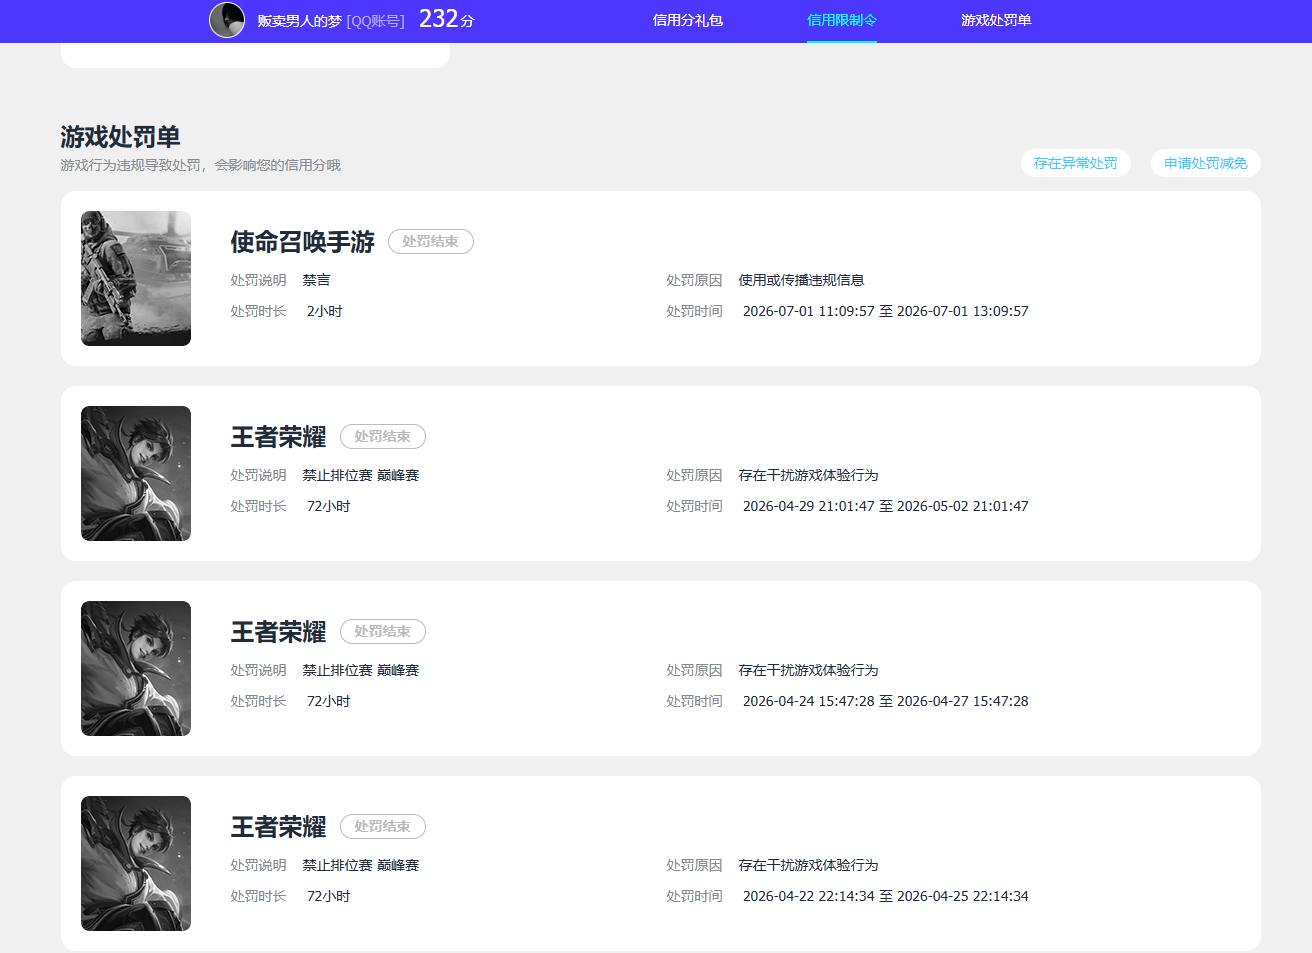The height and width of the screenshot is (953, 1312).
Task: Switch to the 信用限制令 tab
Action: 842,20
